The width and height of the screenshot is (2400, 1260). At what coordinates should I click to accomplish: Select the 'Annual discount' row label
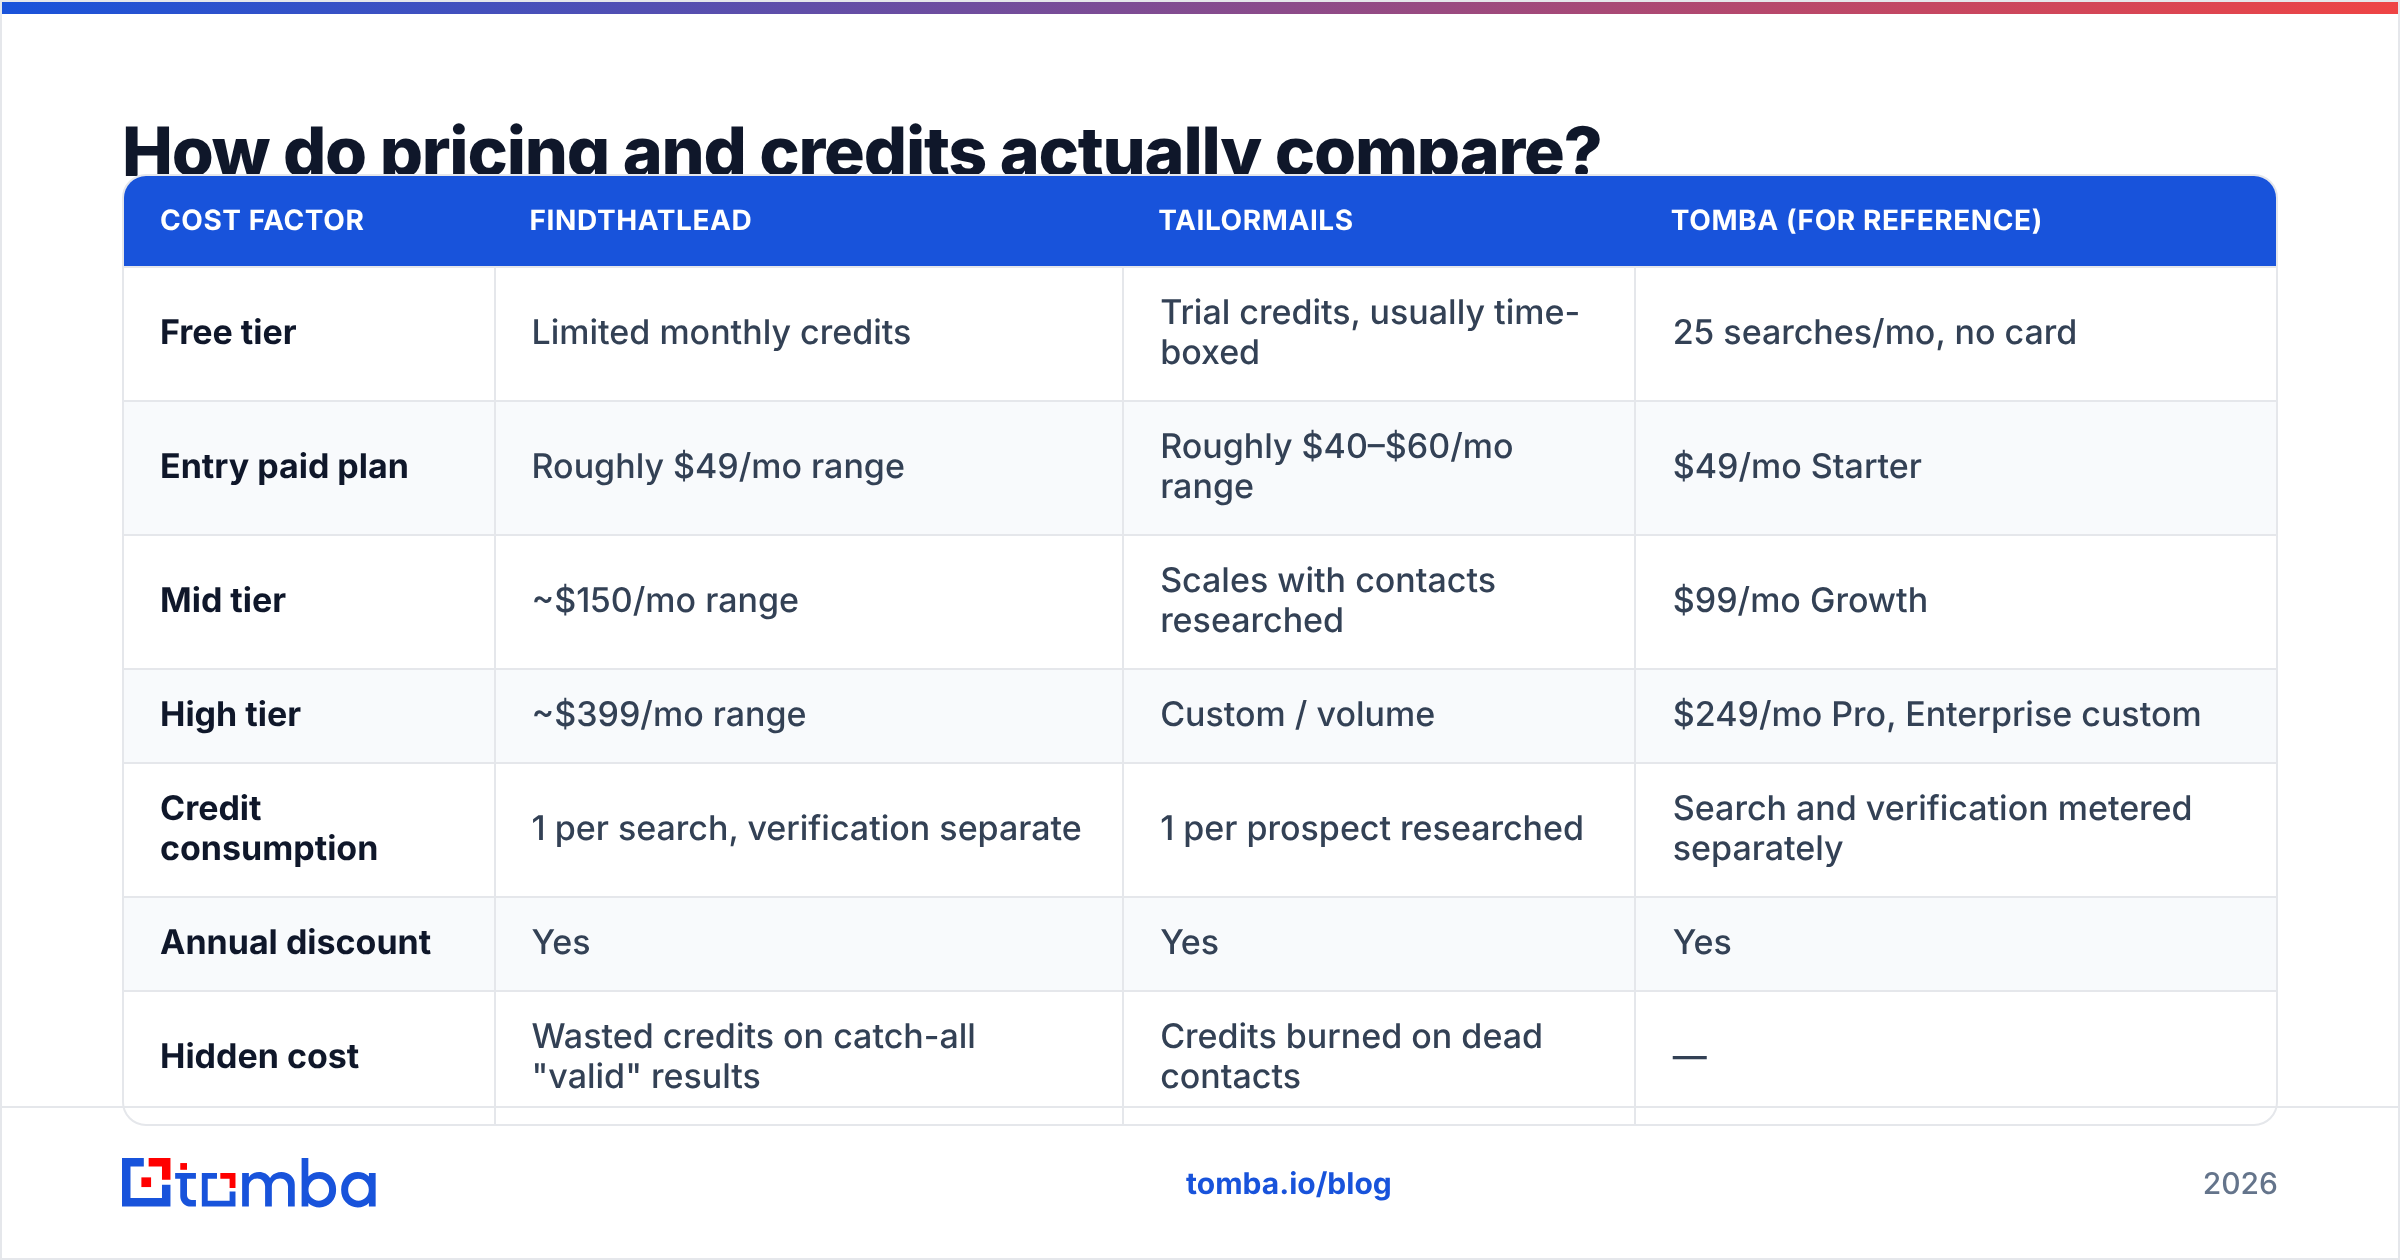[x=296, y=943]
